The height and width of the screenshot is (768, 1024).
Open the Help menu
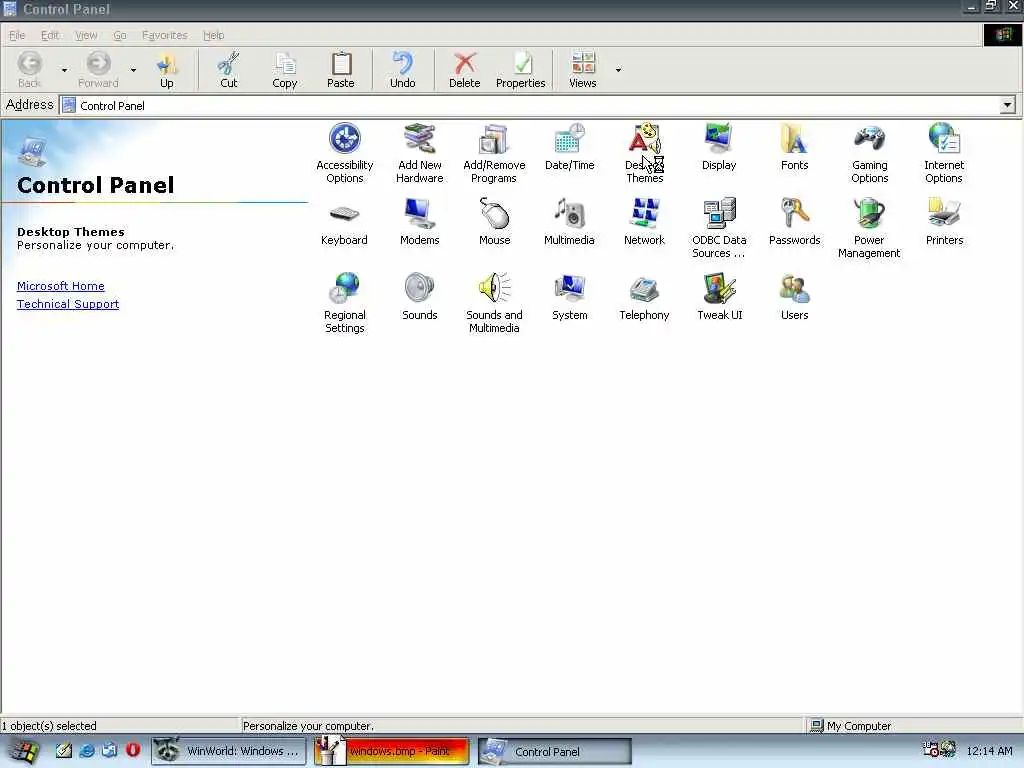pyautogui.click(x=214, y=35)
